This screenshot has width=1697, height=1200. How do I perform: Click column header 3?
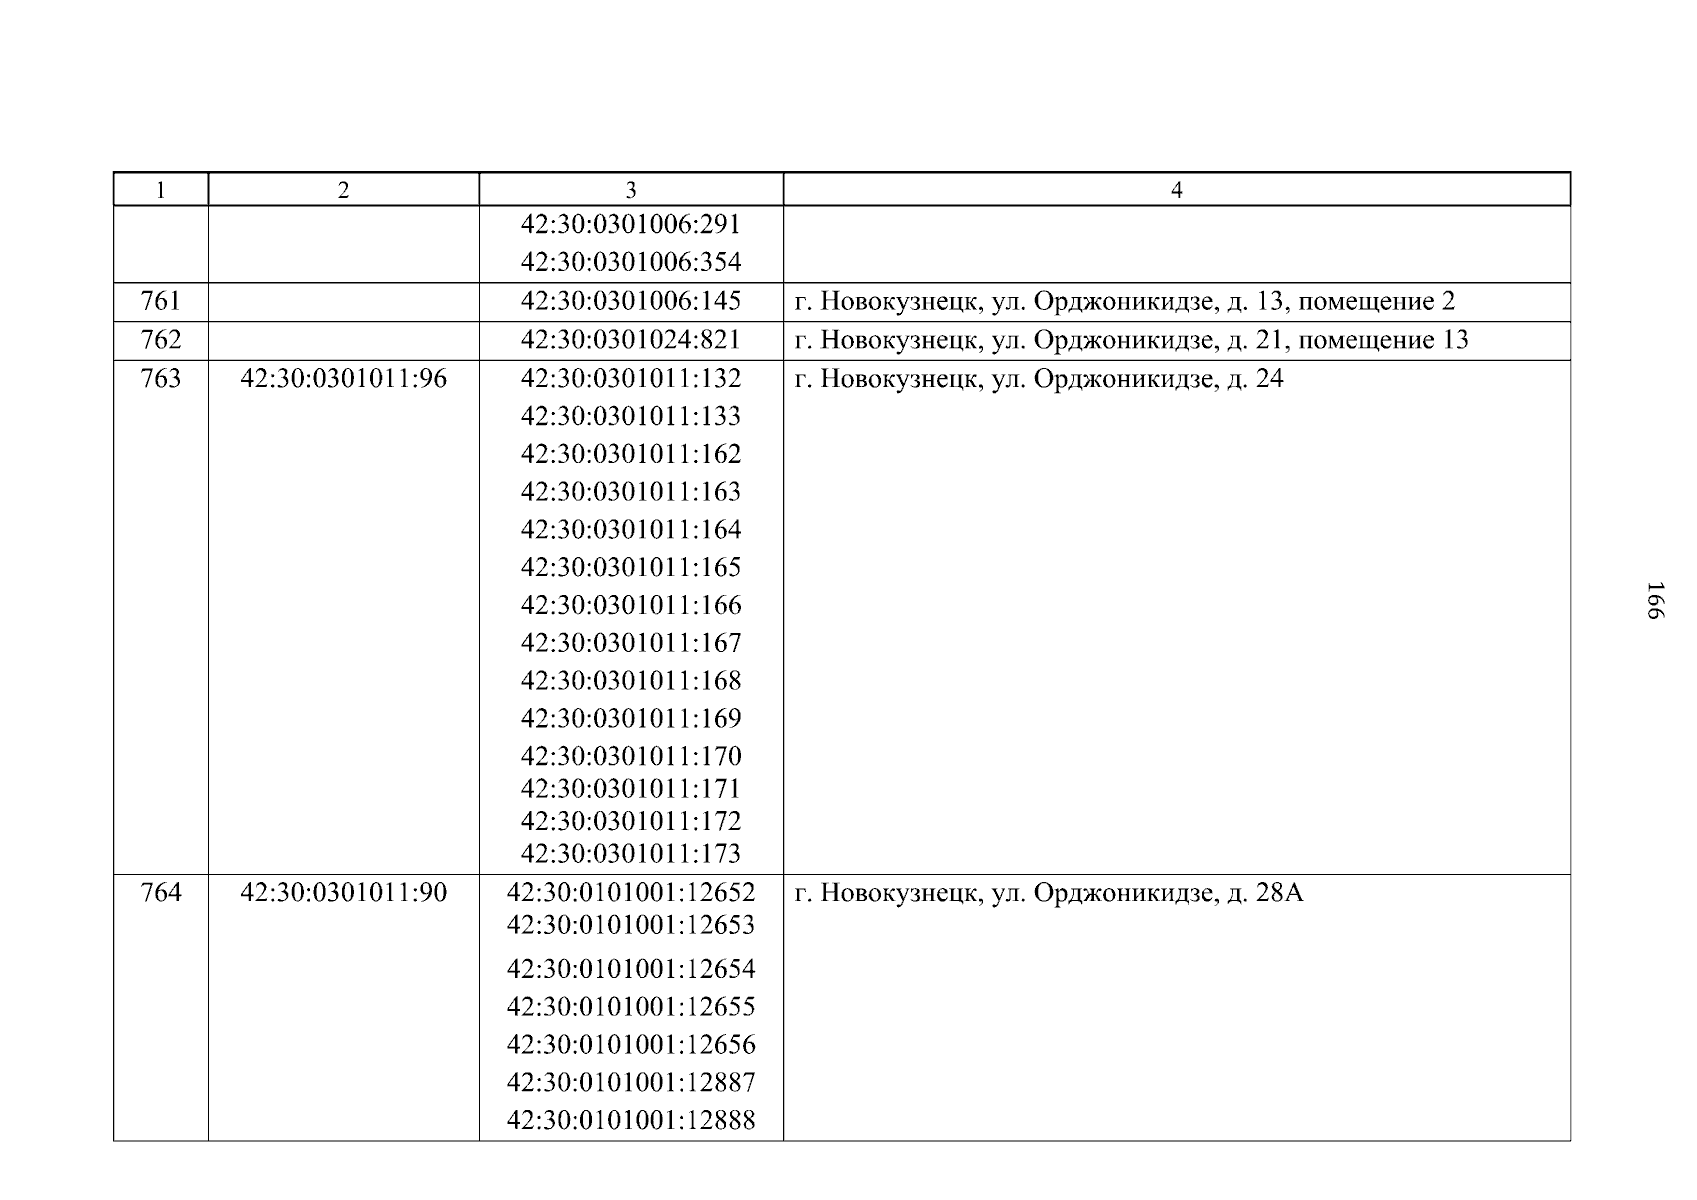click(x=631, y=190)
